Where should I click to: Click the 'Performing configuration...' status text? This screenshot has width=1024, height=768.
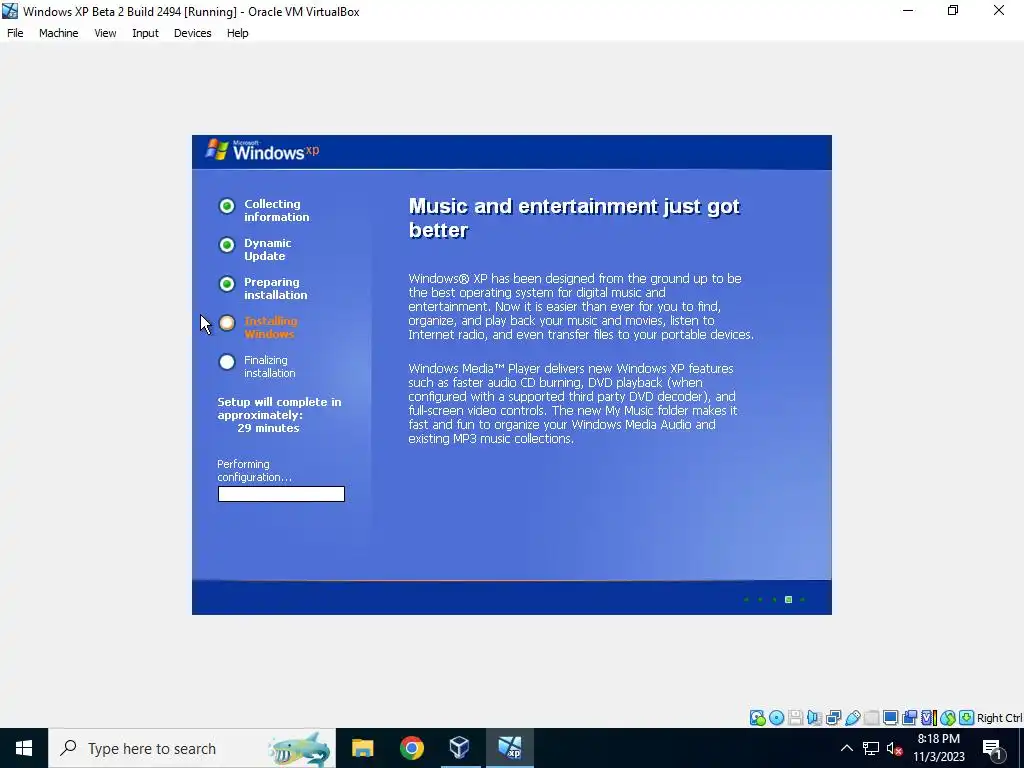[254, 470]
